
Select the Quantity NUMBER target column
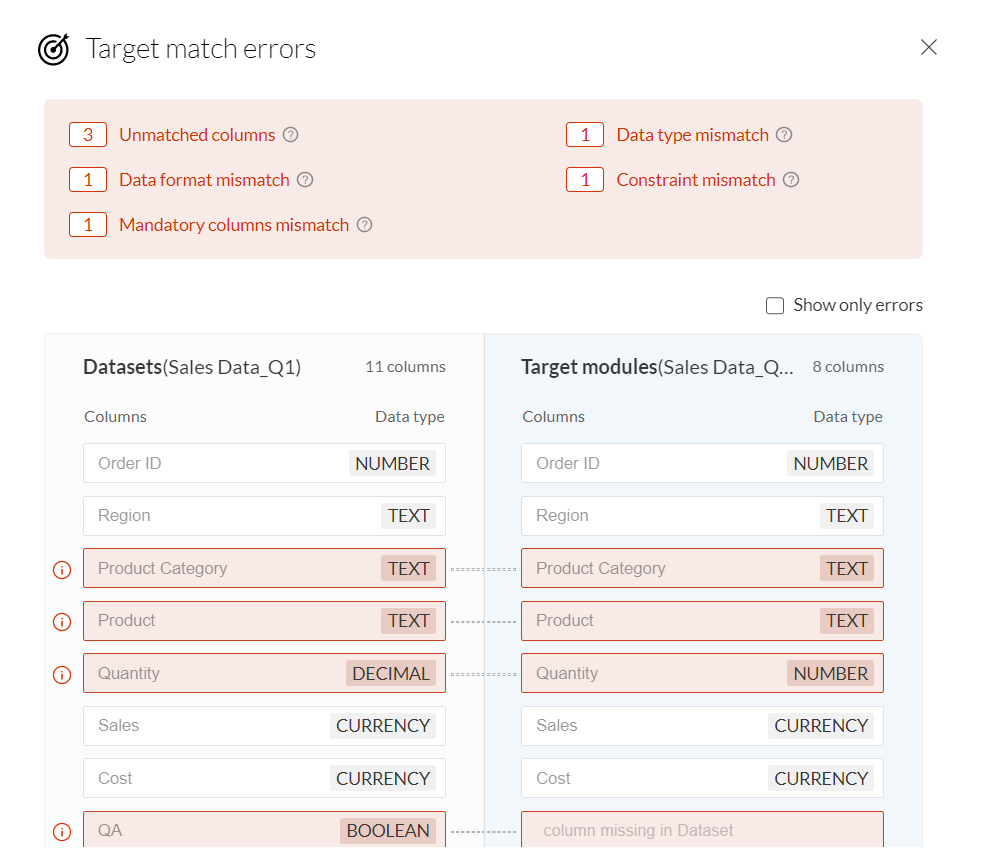[x=702, y=673]
